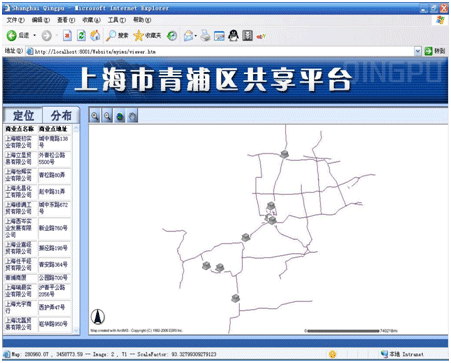This screenshot has height=363, width=451.
Task: Select the 青浦商厦 row name cell
Action: [21, 278]
